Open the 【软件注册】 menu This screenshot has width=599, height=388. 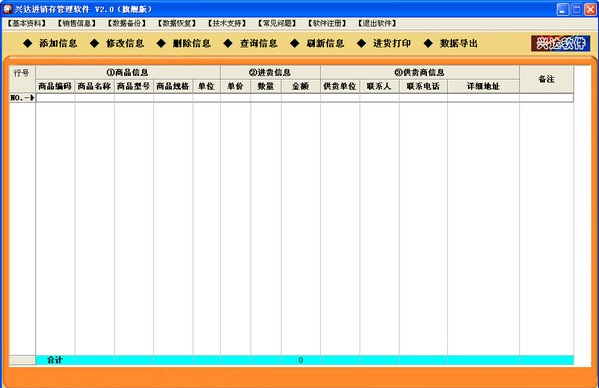(327, 23)
